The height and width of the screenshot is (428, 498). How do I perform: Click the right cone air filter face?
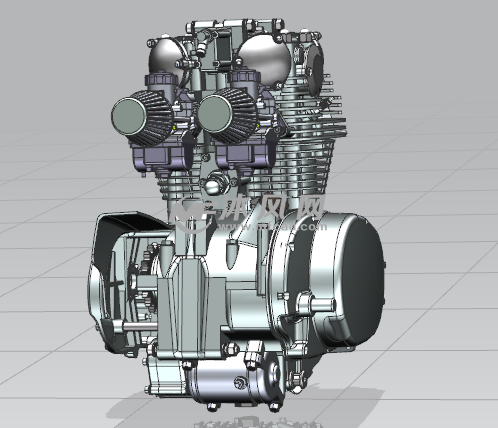click(215, 113)
